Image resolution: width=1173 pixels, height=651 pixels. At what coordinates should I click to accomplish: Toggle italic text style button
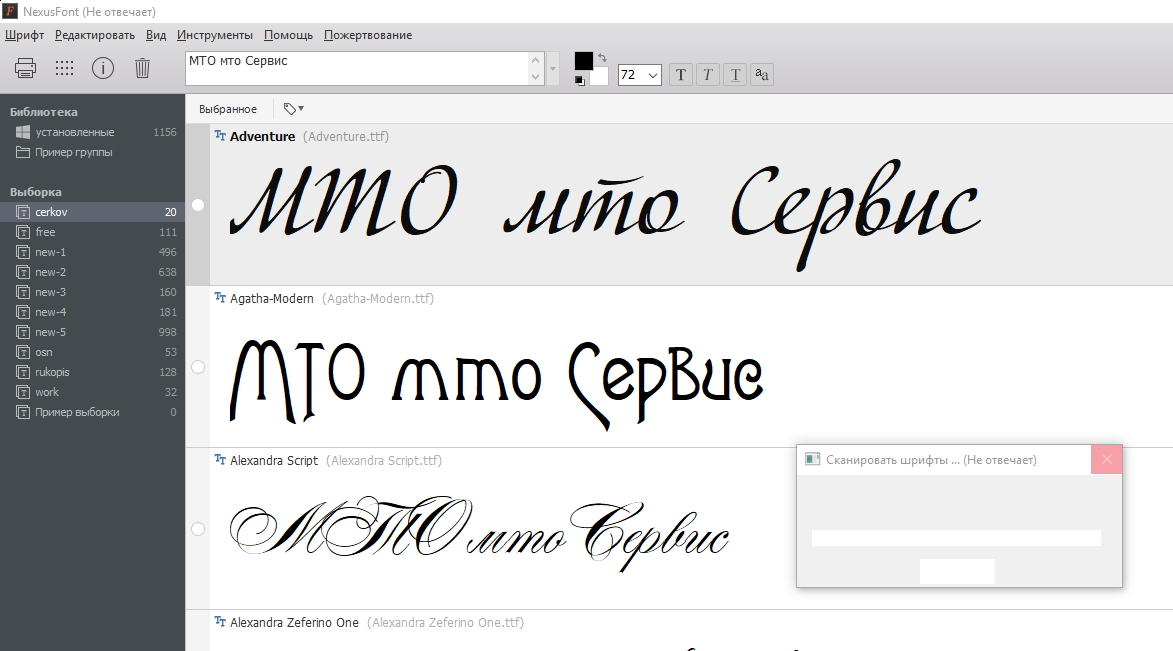coord(708,74)
